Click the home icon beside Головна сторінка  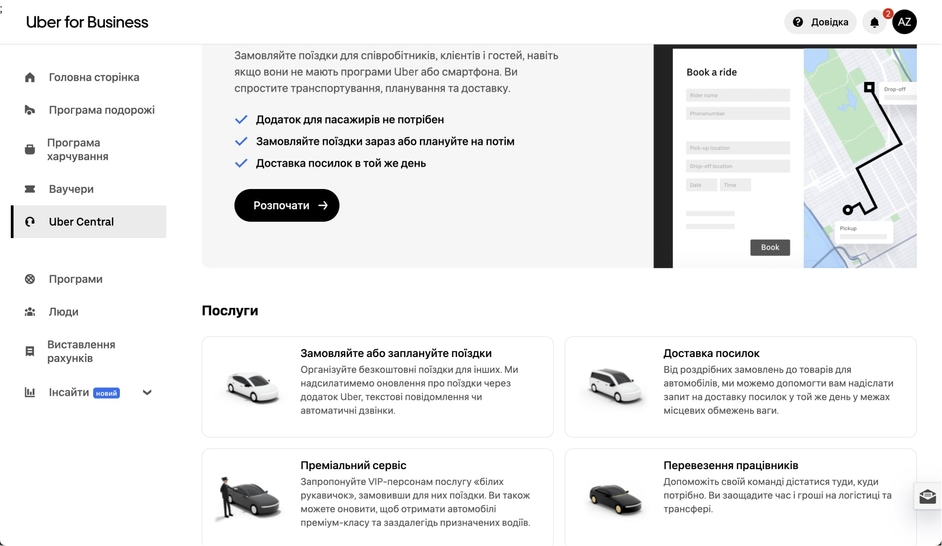(30, 77)
